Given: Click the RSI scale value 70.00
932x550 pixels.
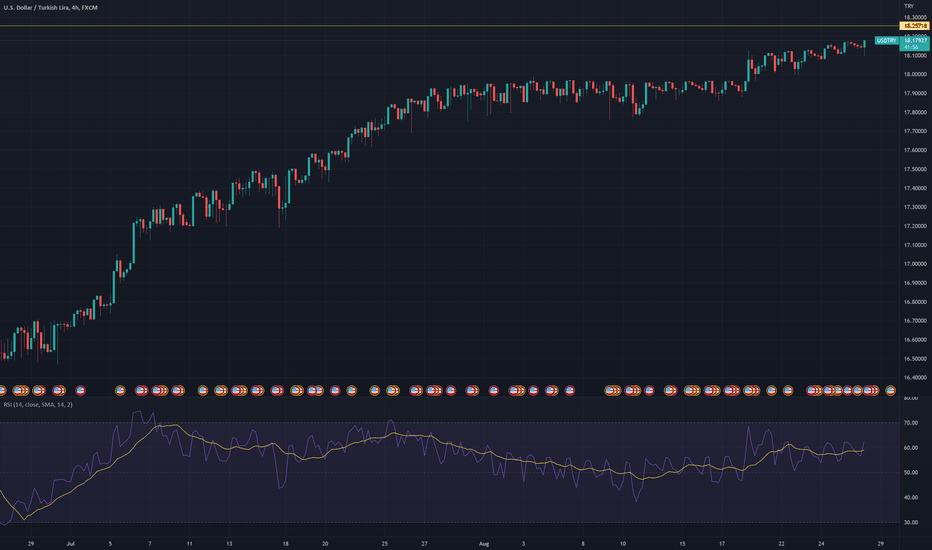Looking at the screenshot, I should (x=911, y=423).
